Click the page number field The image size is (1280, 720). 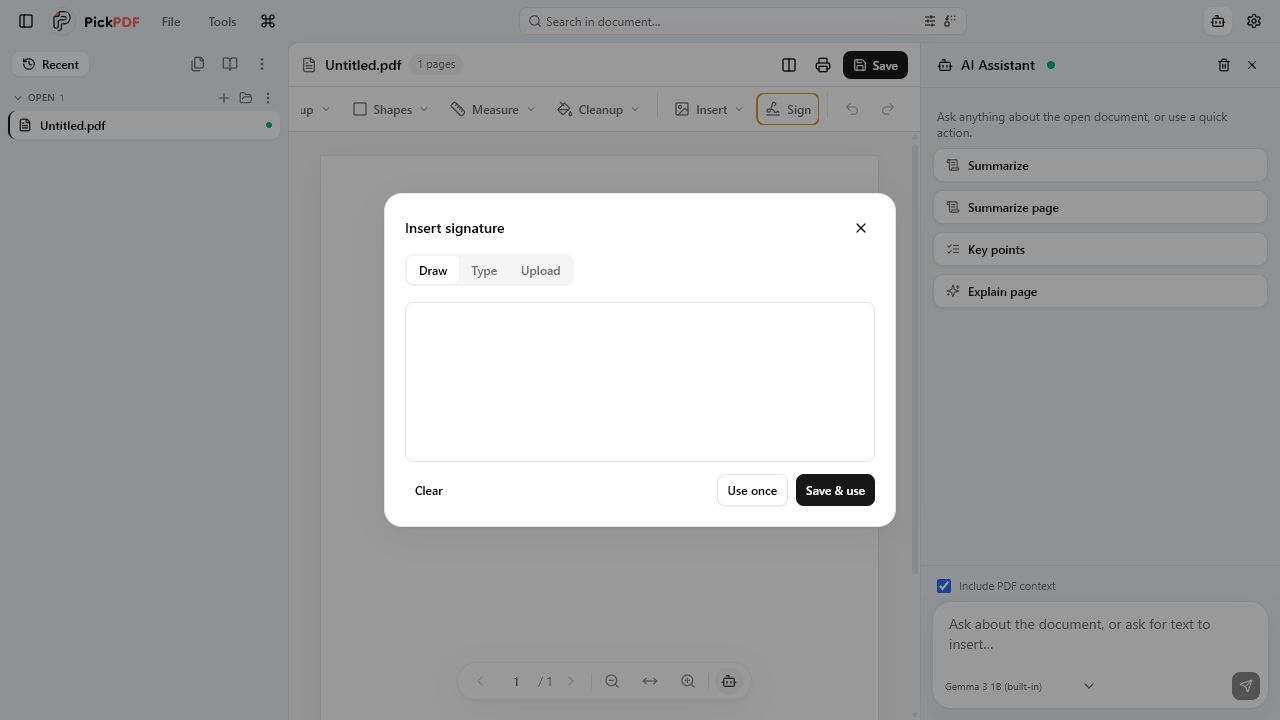516,681
